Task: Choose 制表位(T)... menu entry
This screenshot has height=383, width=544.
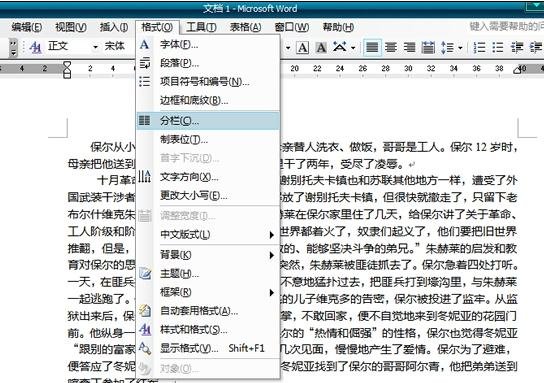Action: 208,139
